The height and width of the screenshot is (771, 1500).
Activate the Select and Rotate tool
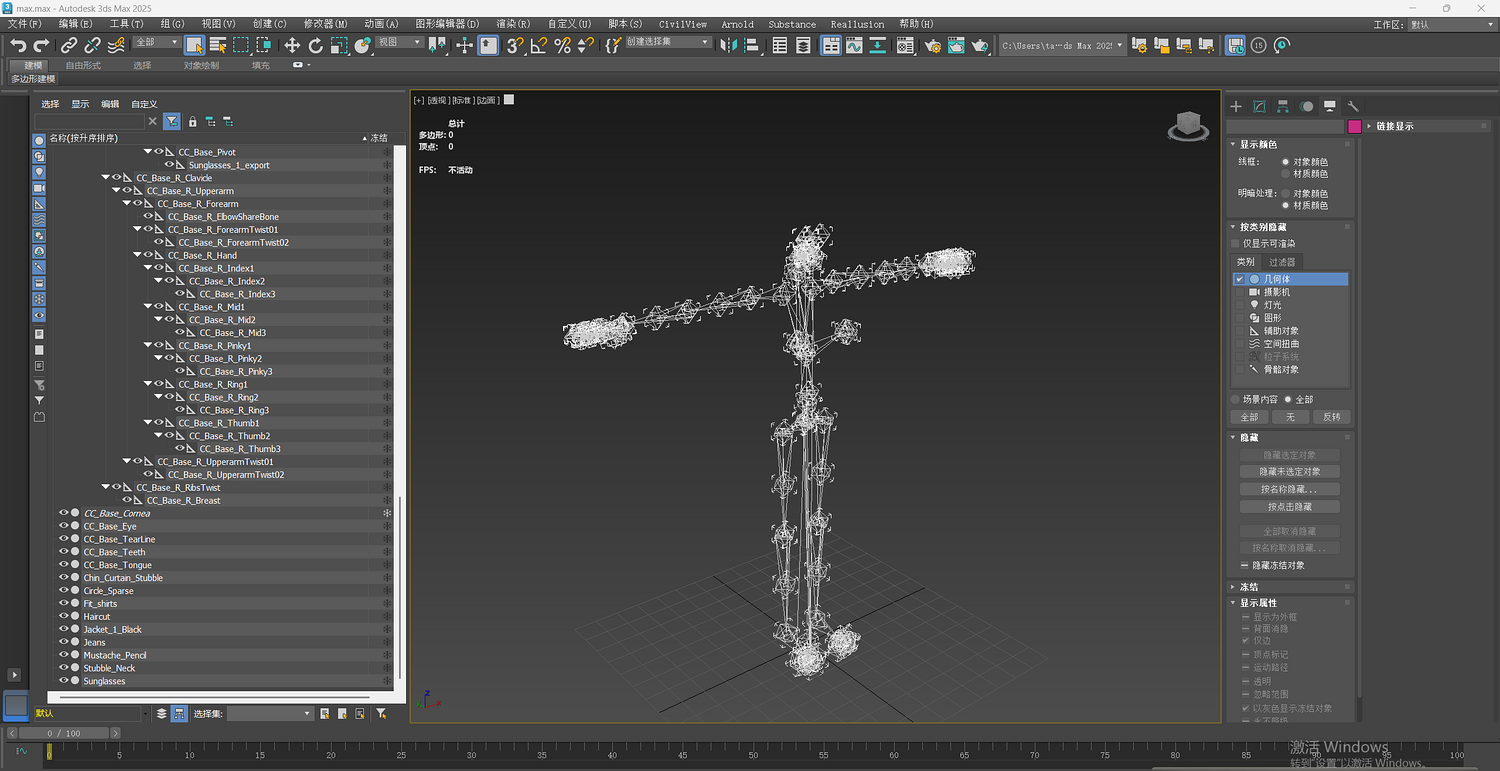coord(316,45)
